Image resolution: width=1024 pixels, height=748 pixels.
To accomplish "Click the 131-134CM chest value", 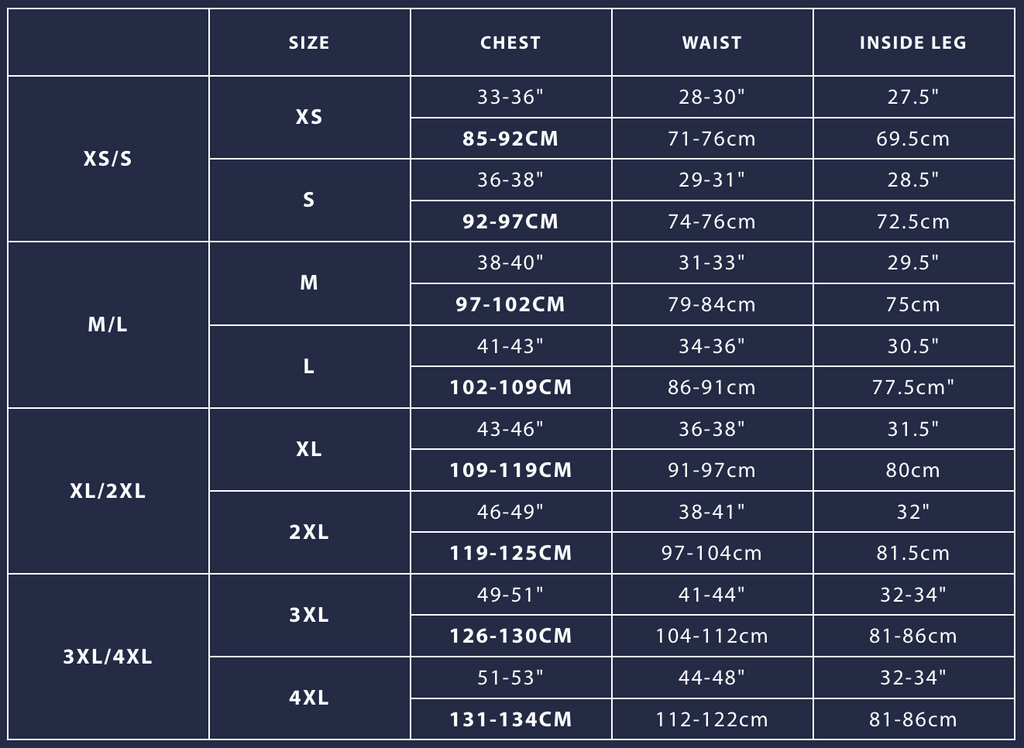I will click(511, 719).
